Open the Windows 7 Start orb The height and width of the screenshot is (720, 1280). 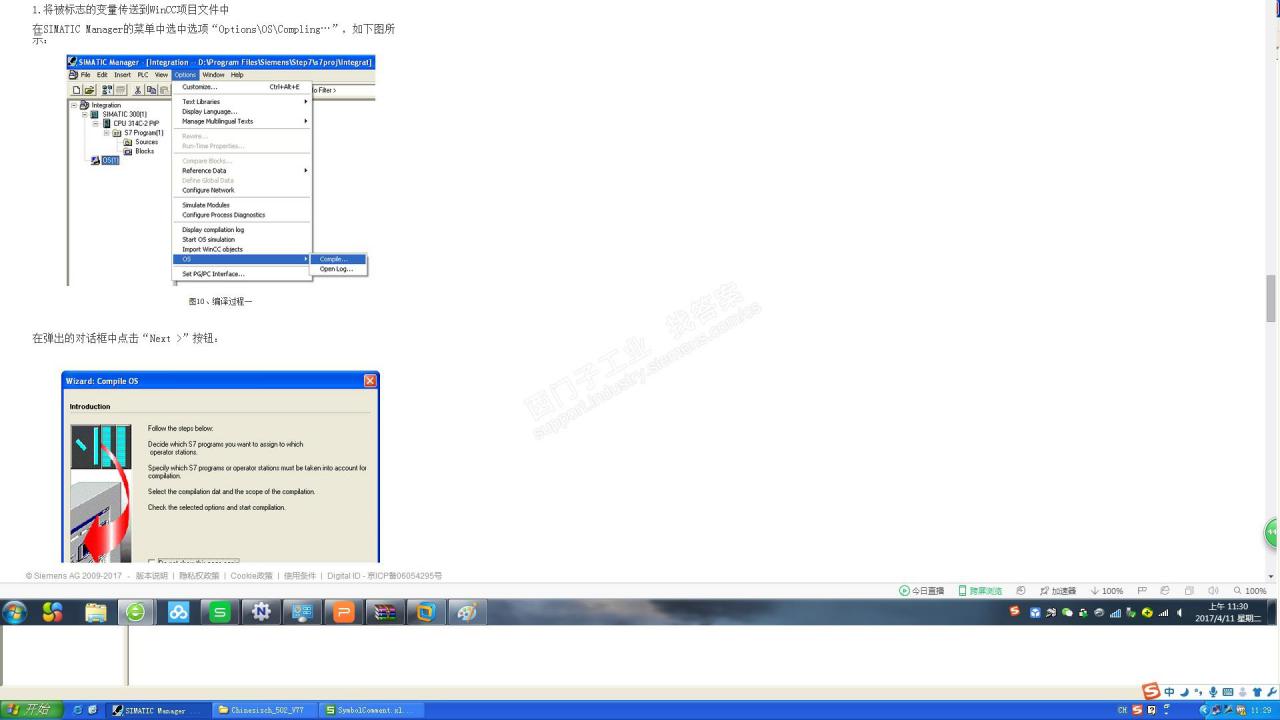coord(15,612)
